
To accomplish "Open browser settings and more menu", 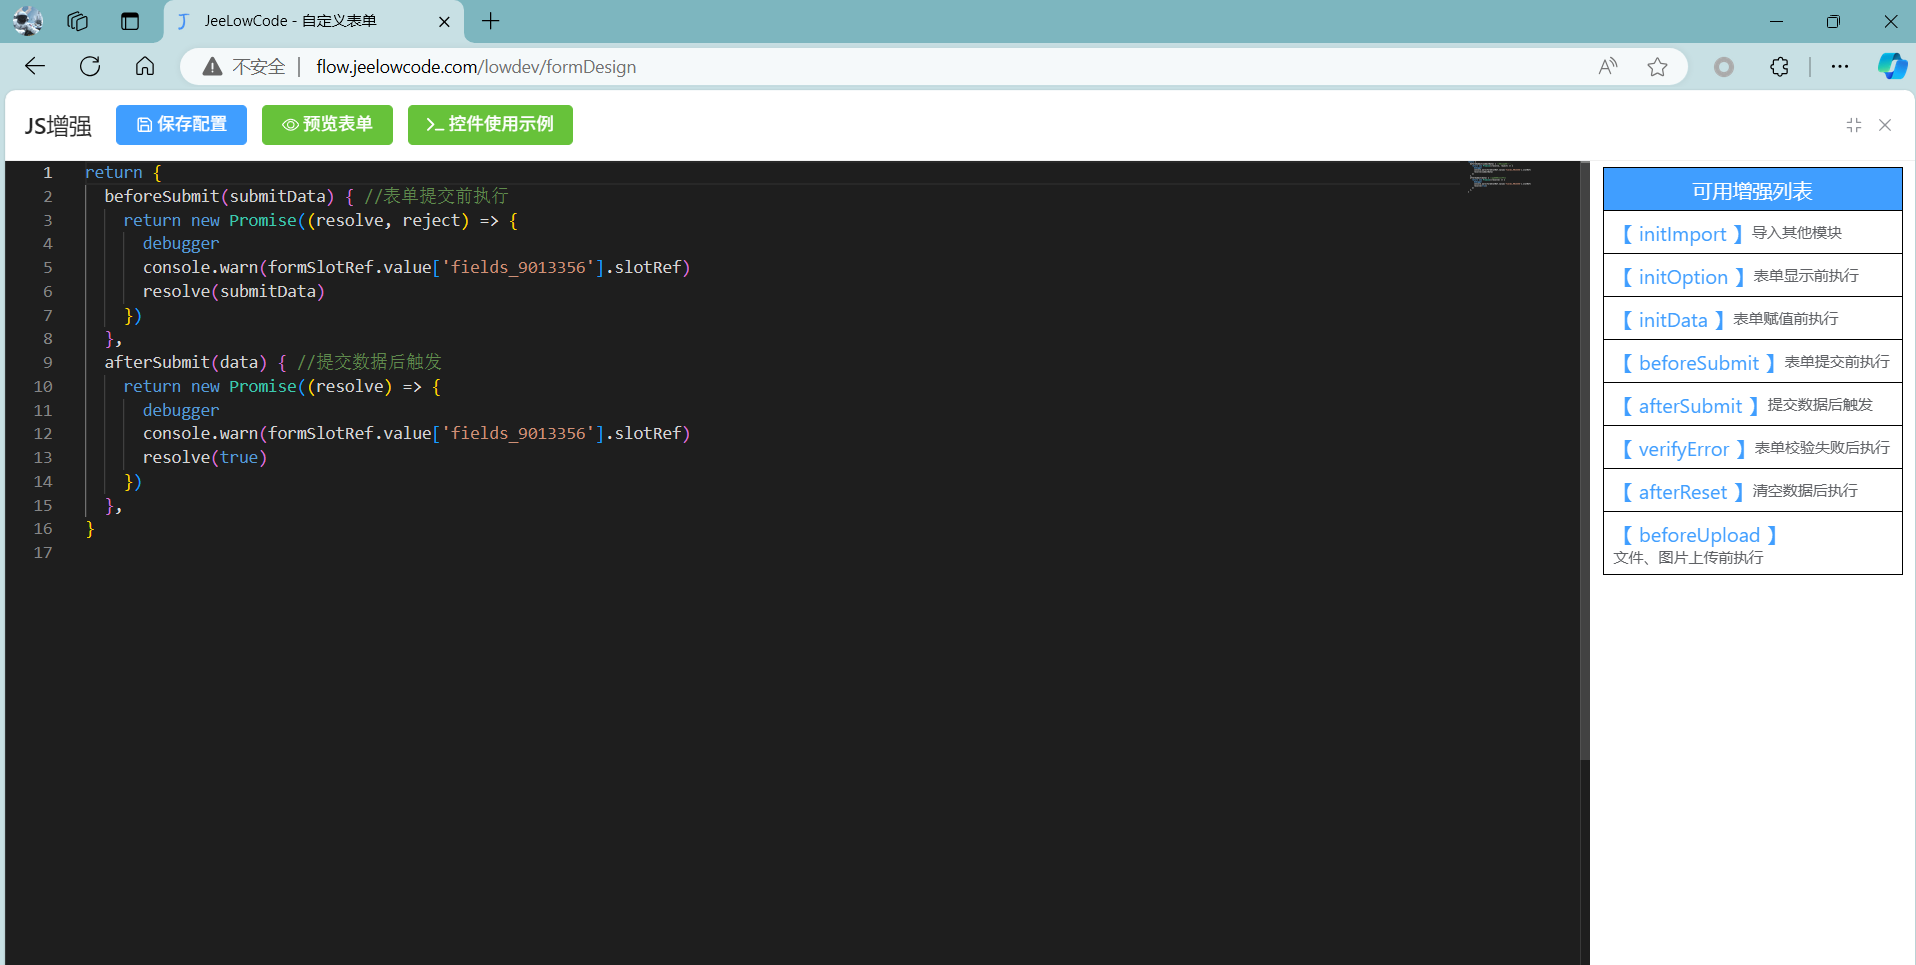I will pos(1840,67).
